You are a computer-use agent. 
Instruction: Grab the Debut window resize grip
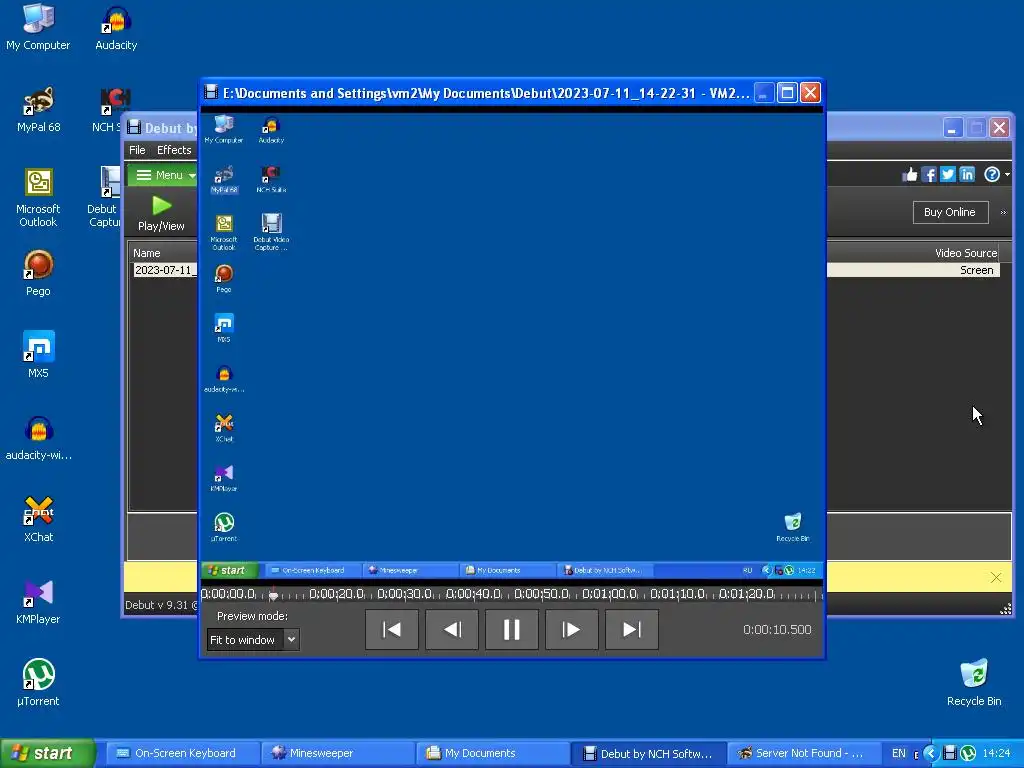coord(1006,609)
